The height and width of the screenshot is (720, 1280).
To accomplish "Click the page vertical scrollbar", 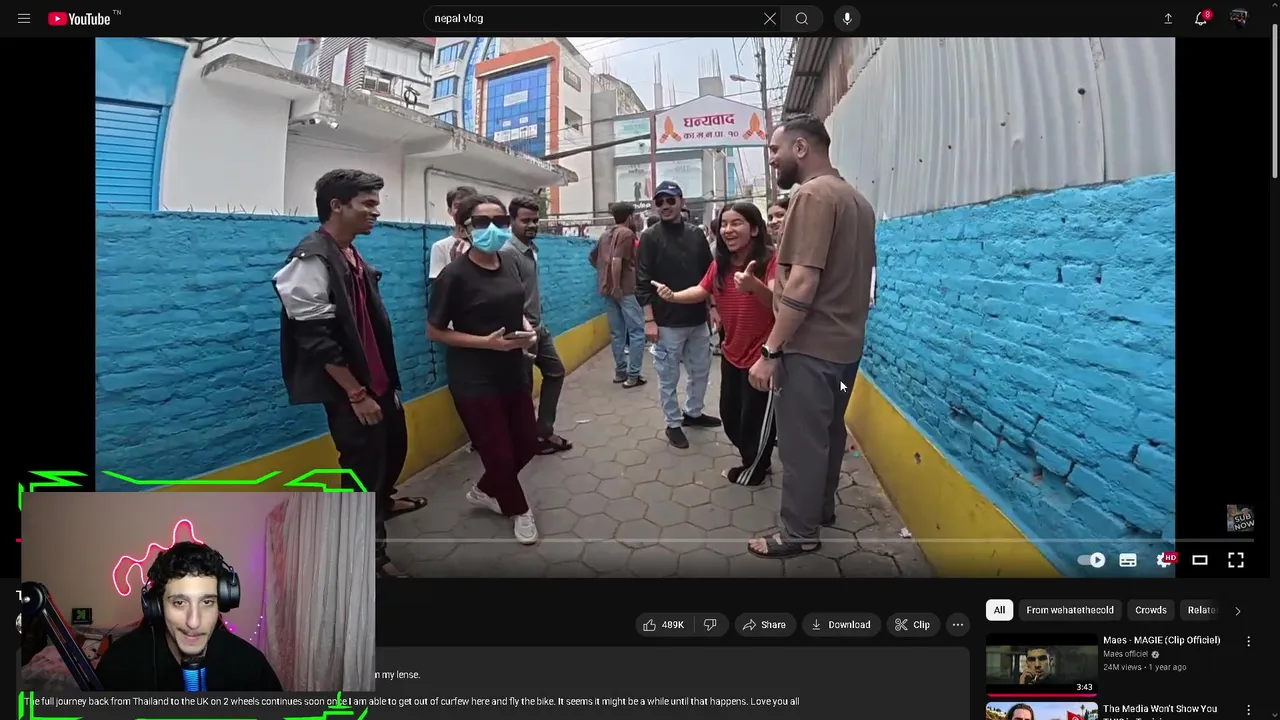I will point(1274,100).
